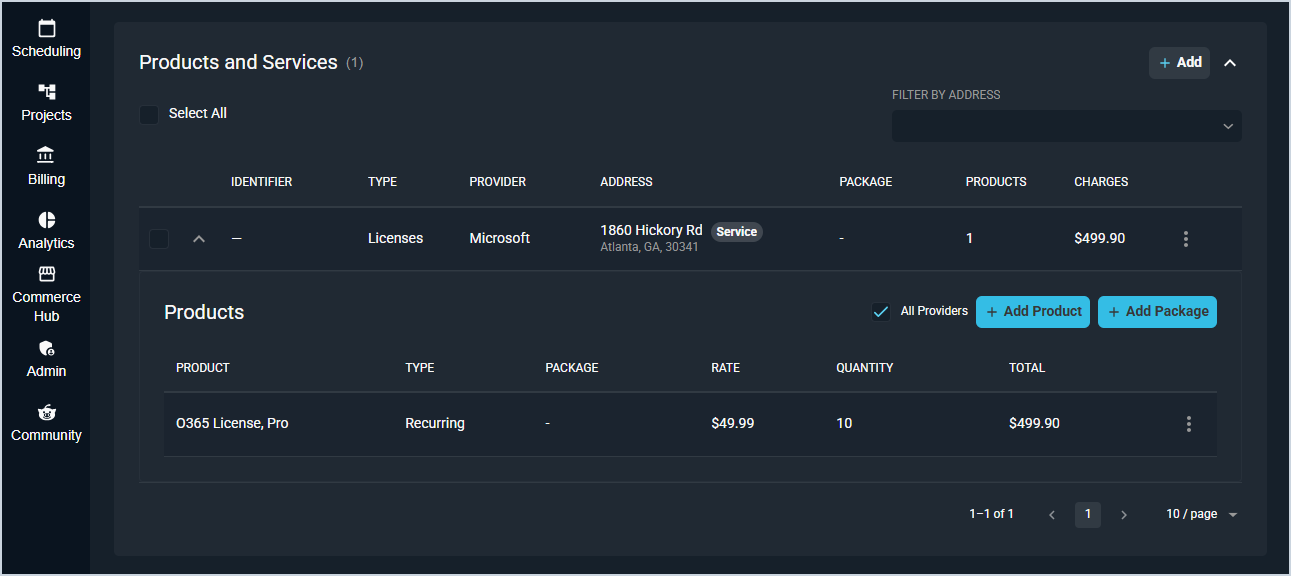The image size is (1291, 576).
Task: Open Projects from the sidebar
Action: tap(46, 93)
